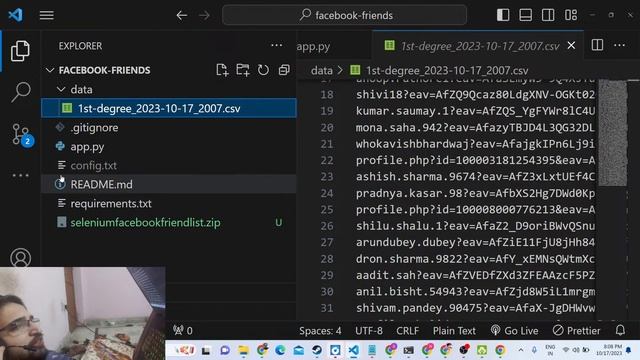Open notifications bell in status bar
The image size is (640, 360).
pos(620,330)
